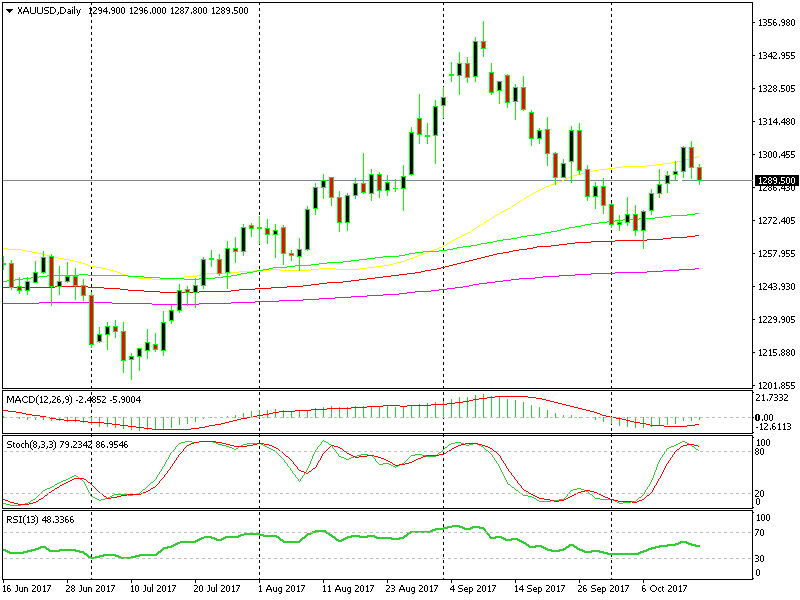The height and width of the screenshot is (600, 800).
Task: Select price axis value 1356.980
Action: tap(777, 22)
